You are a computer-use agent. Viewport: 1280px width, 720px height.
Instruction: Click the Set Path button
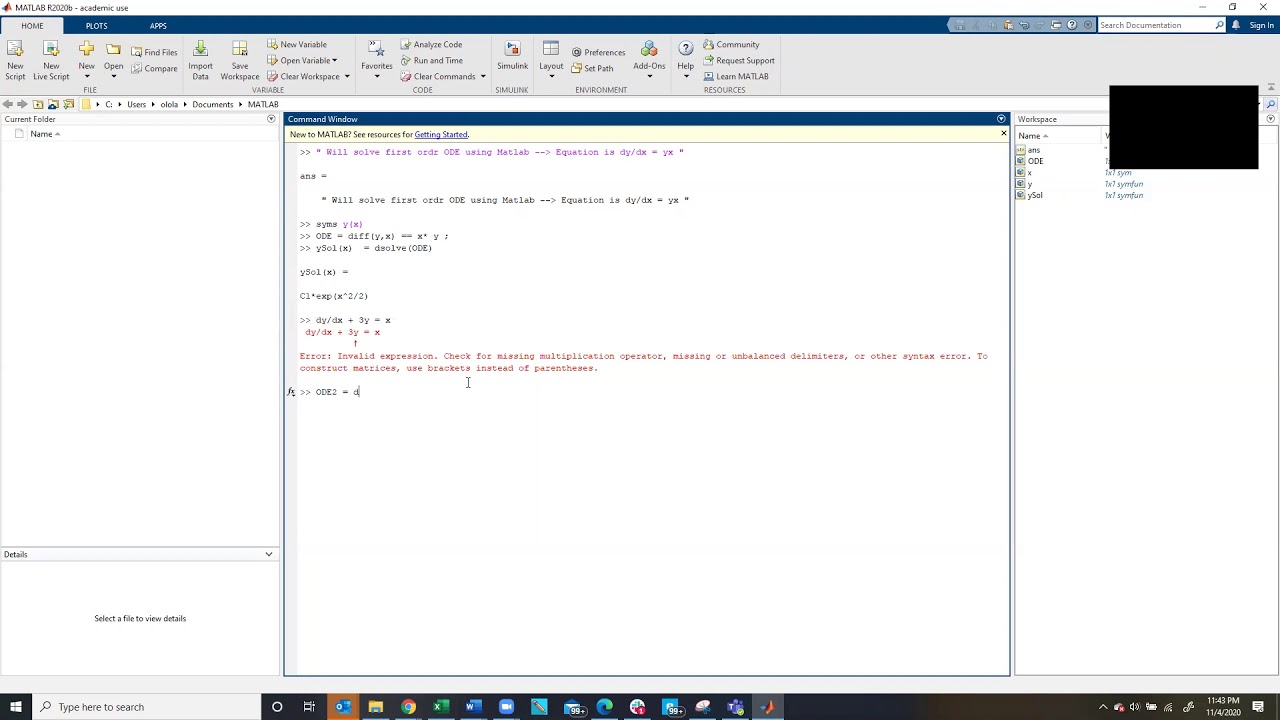coord(592,68)
